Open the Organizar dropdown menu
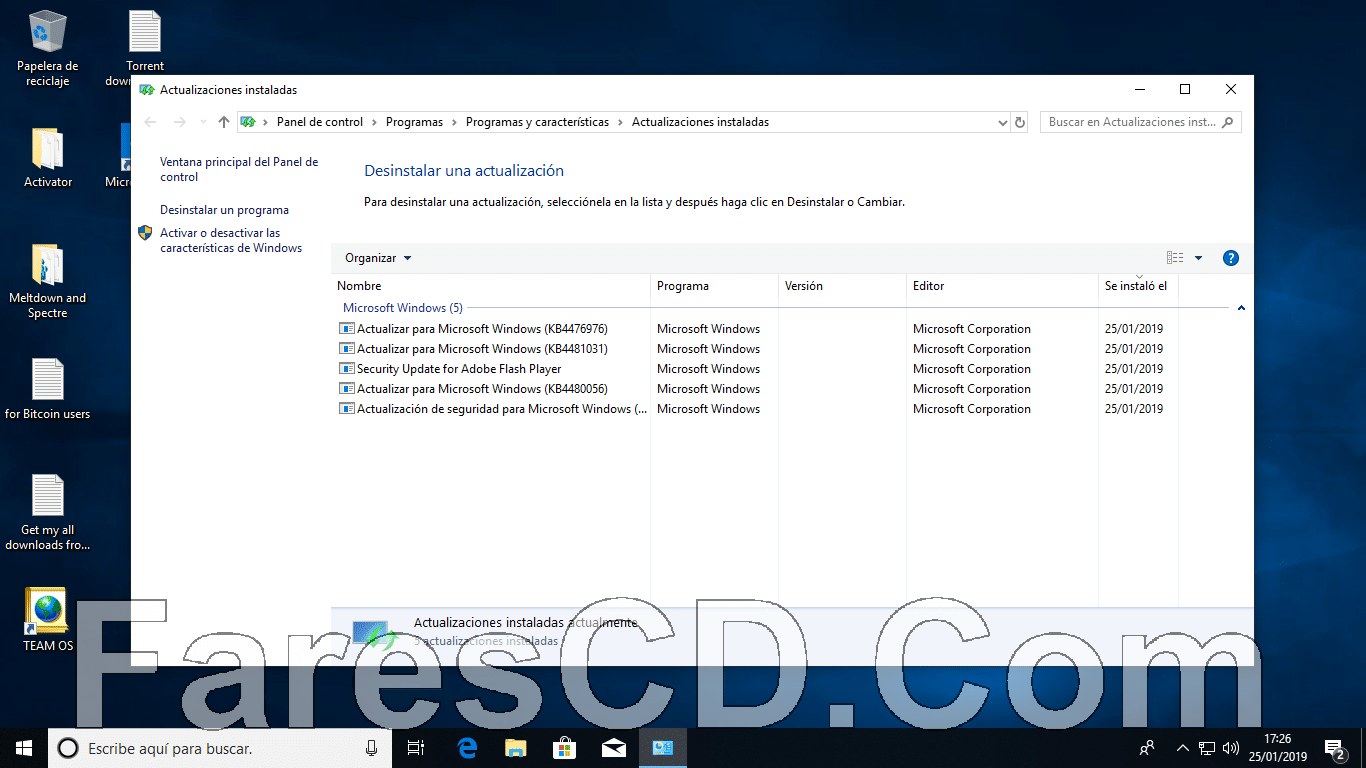 coord(378,258)
